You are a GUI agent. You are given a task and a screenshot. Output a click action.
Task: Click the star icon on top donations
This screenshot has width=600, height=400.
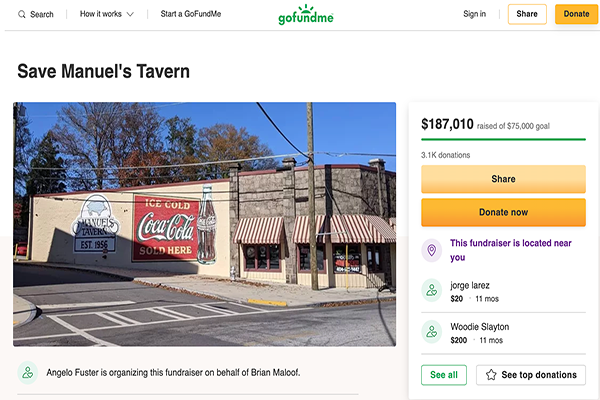489,375
